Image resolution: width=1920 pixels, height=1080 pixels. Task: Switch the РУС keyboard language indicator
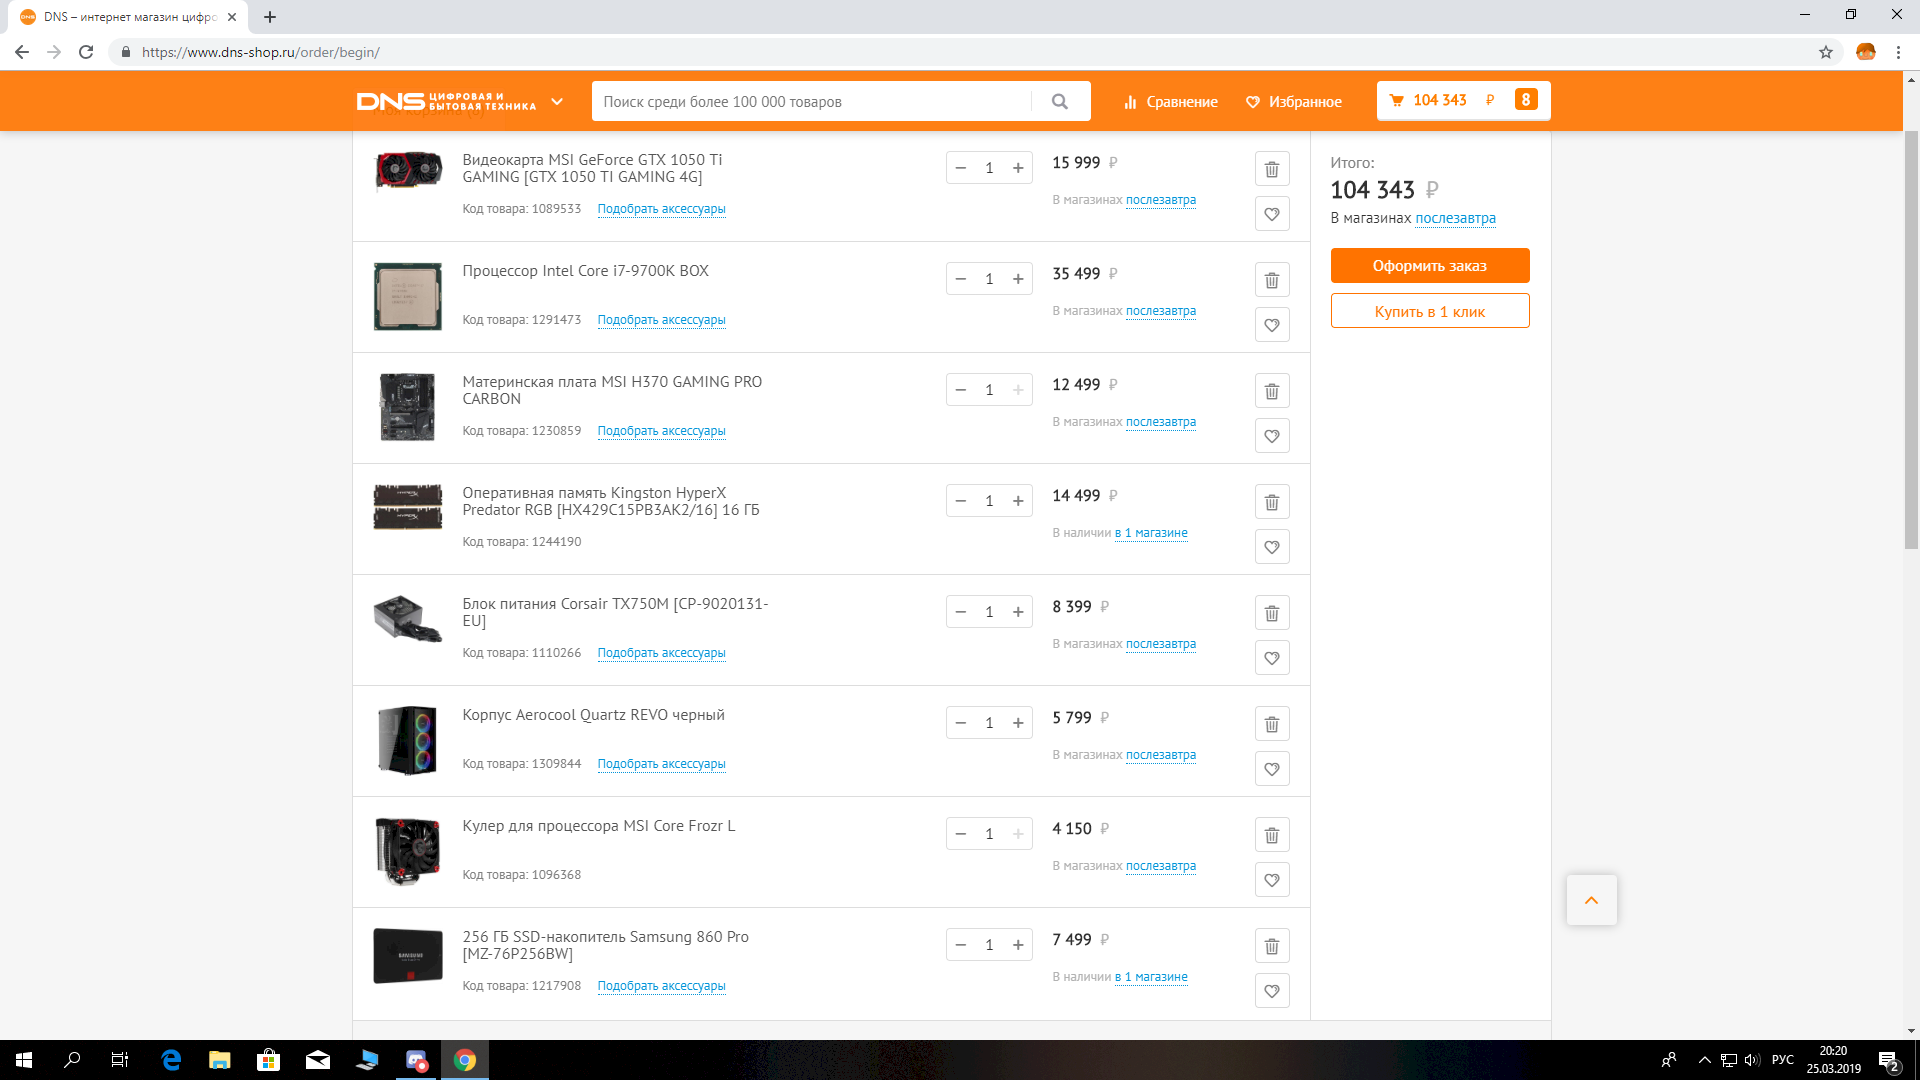click(1783, 1060)
